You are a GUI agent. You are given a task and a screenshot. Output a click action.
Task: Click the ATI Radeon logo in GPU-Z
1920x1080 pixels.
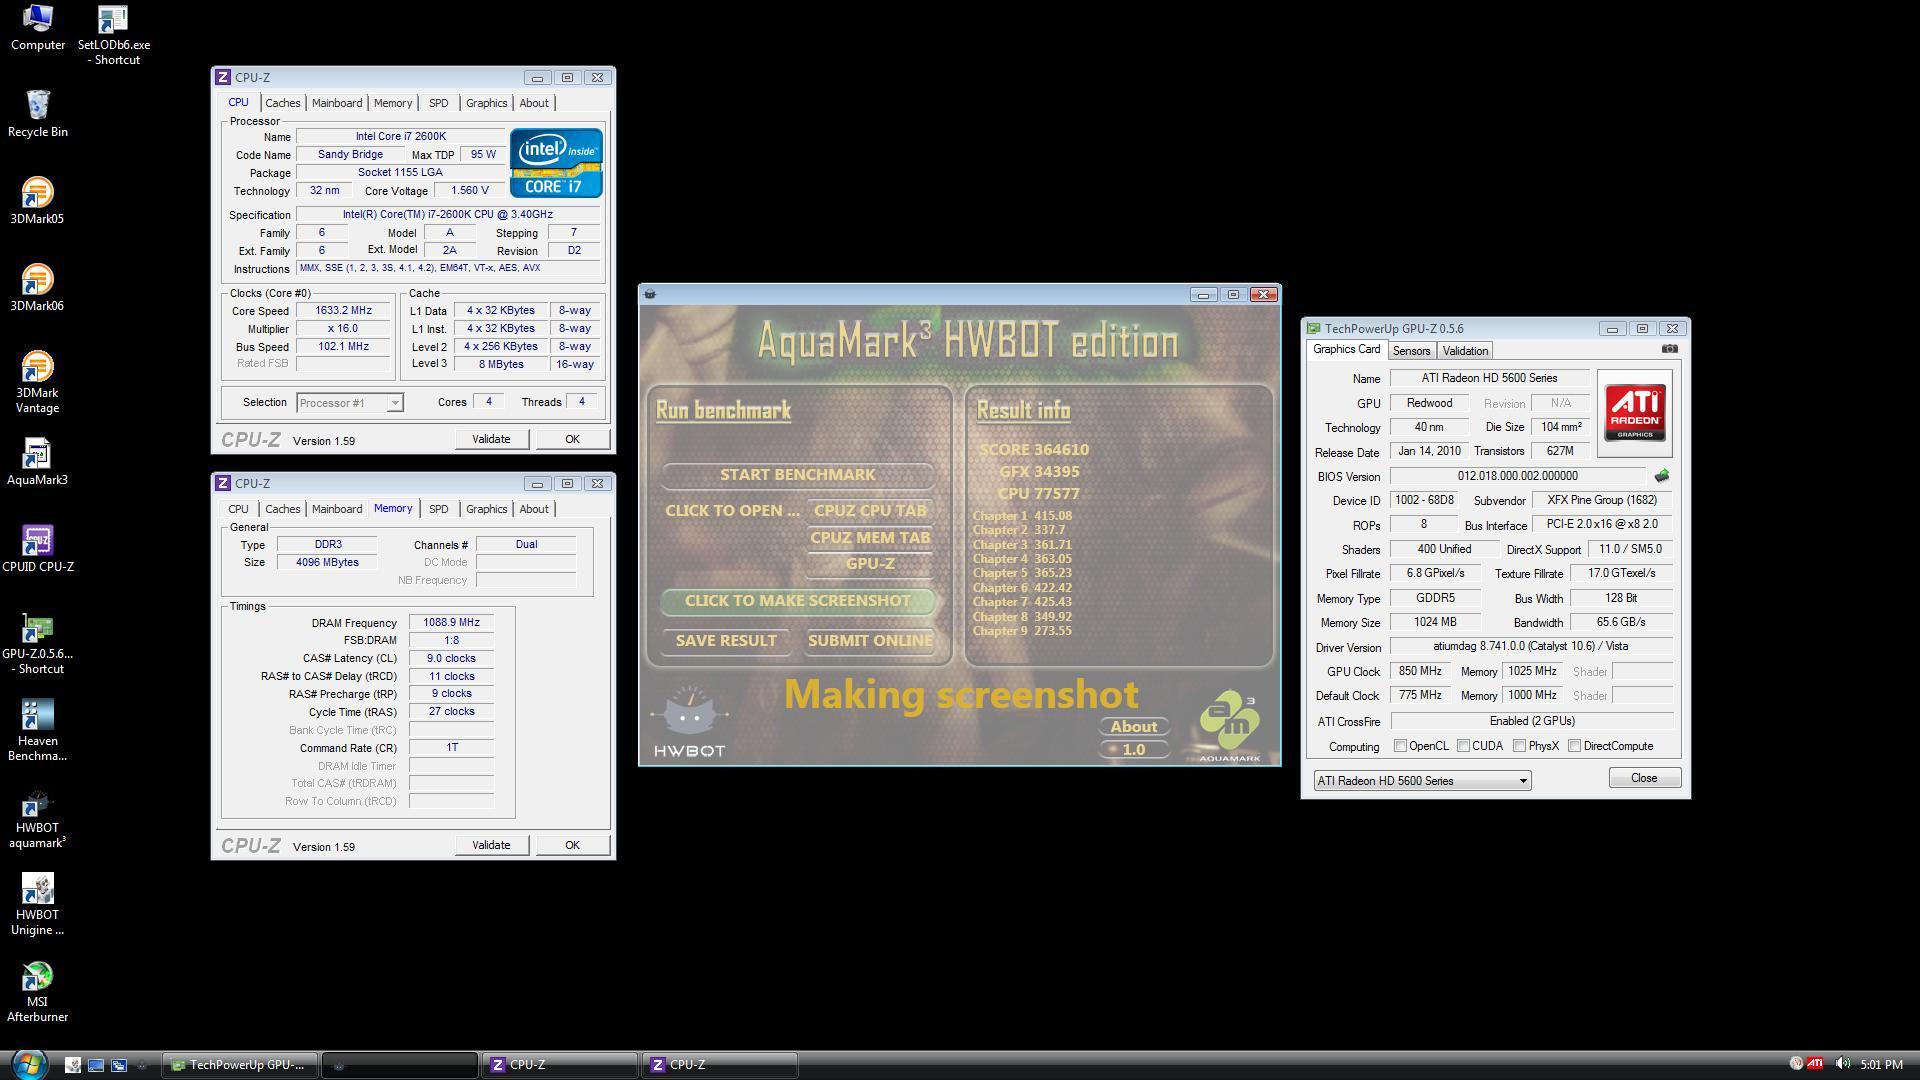pos(1635,413)
